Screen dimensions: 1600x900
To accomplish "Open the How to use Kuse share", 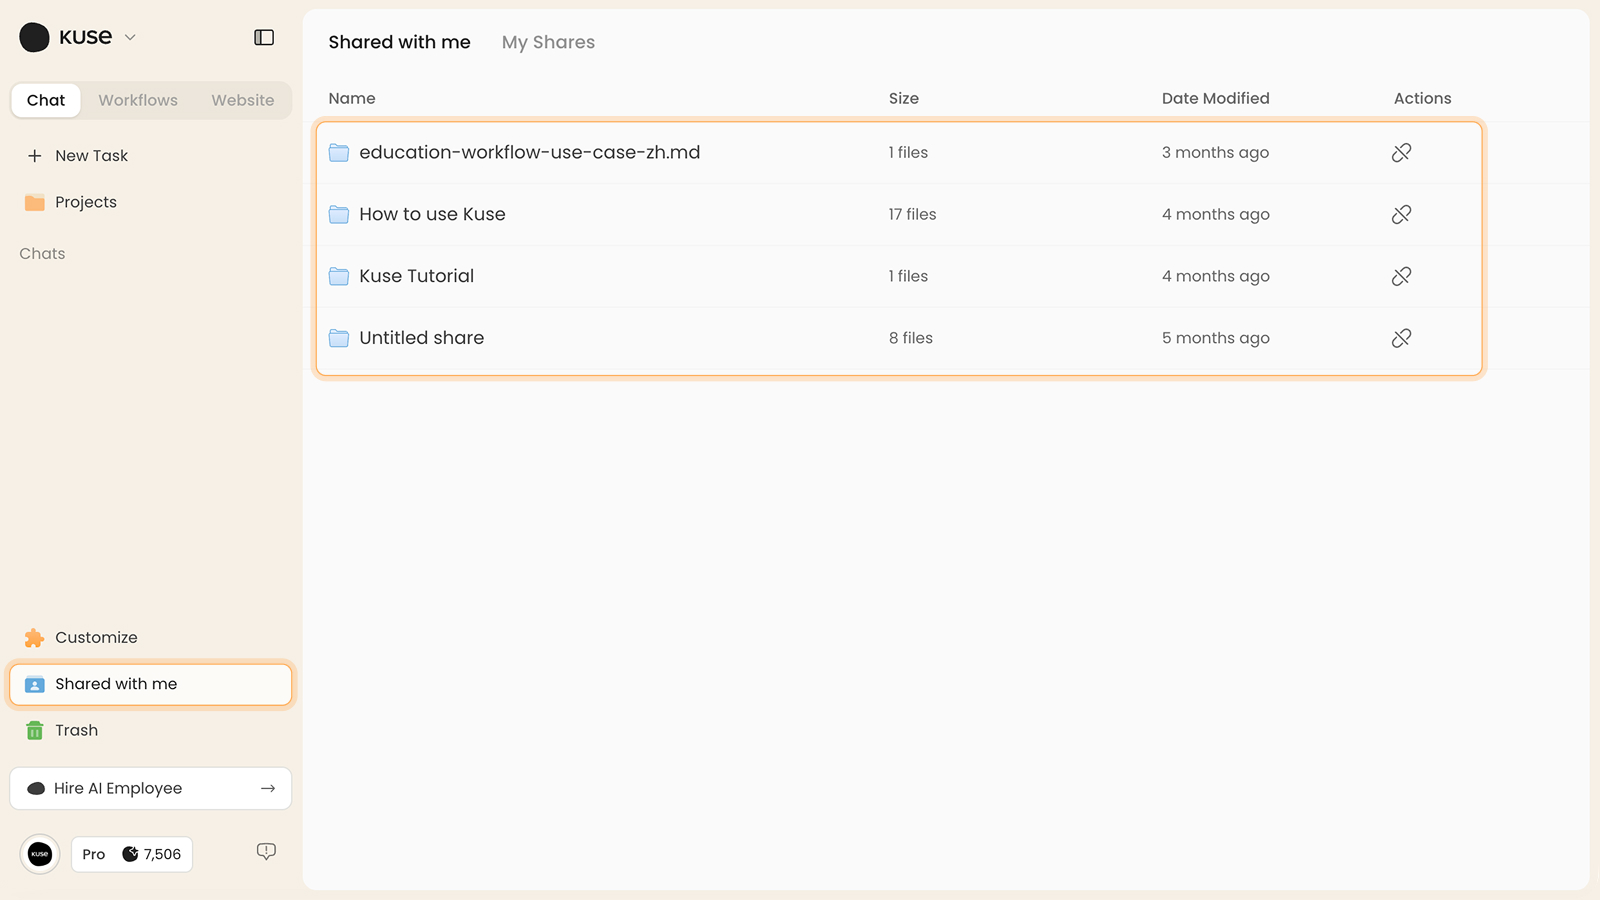I will [x=433, y=215].
